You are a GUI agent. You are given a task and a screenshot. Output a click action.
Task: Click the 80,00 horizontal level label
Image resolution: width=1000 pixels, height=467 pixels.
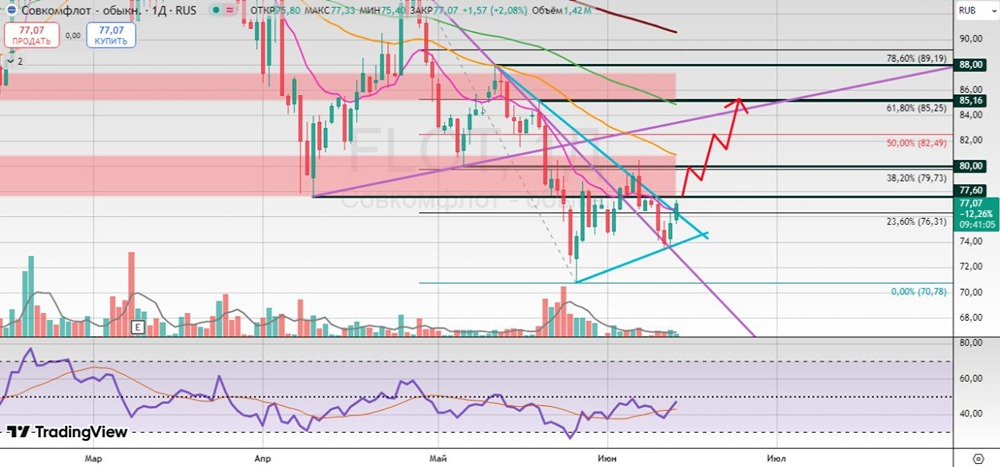(968, 166)
